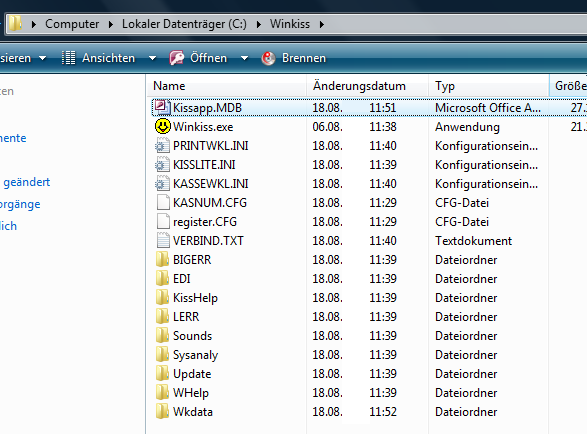
Task: Click the KISSLITE.INI configuration file icon
Action: pos(162,165)
